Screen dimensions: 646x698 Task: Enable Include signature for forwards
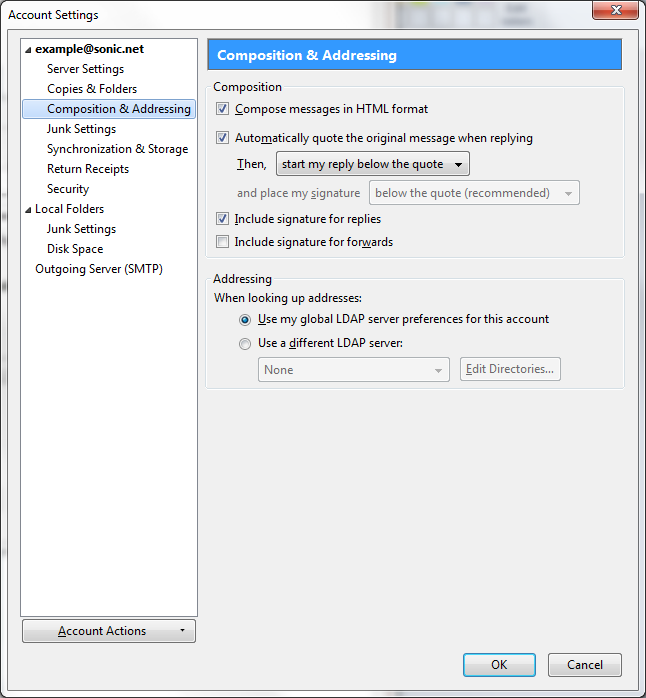222,242
